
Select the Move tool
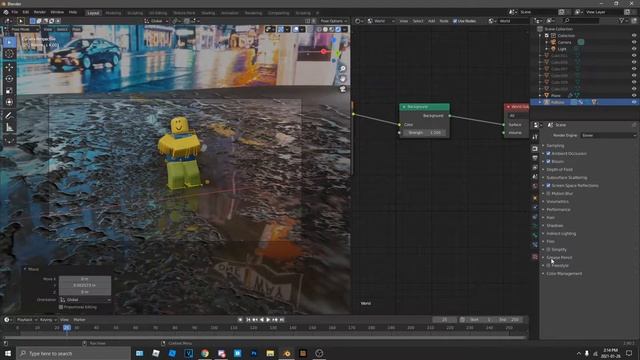click(x=9, y=68)
